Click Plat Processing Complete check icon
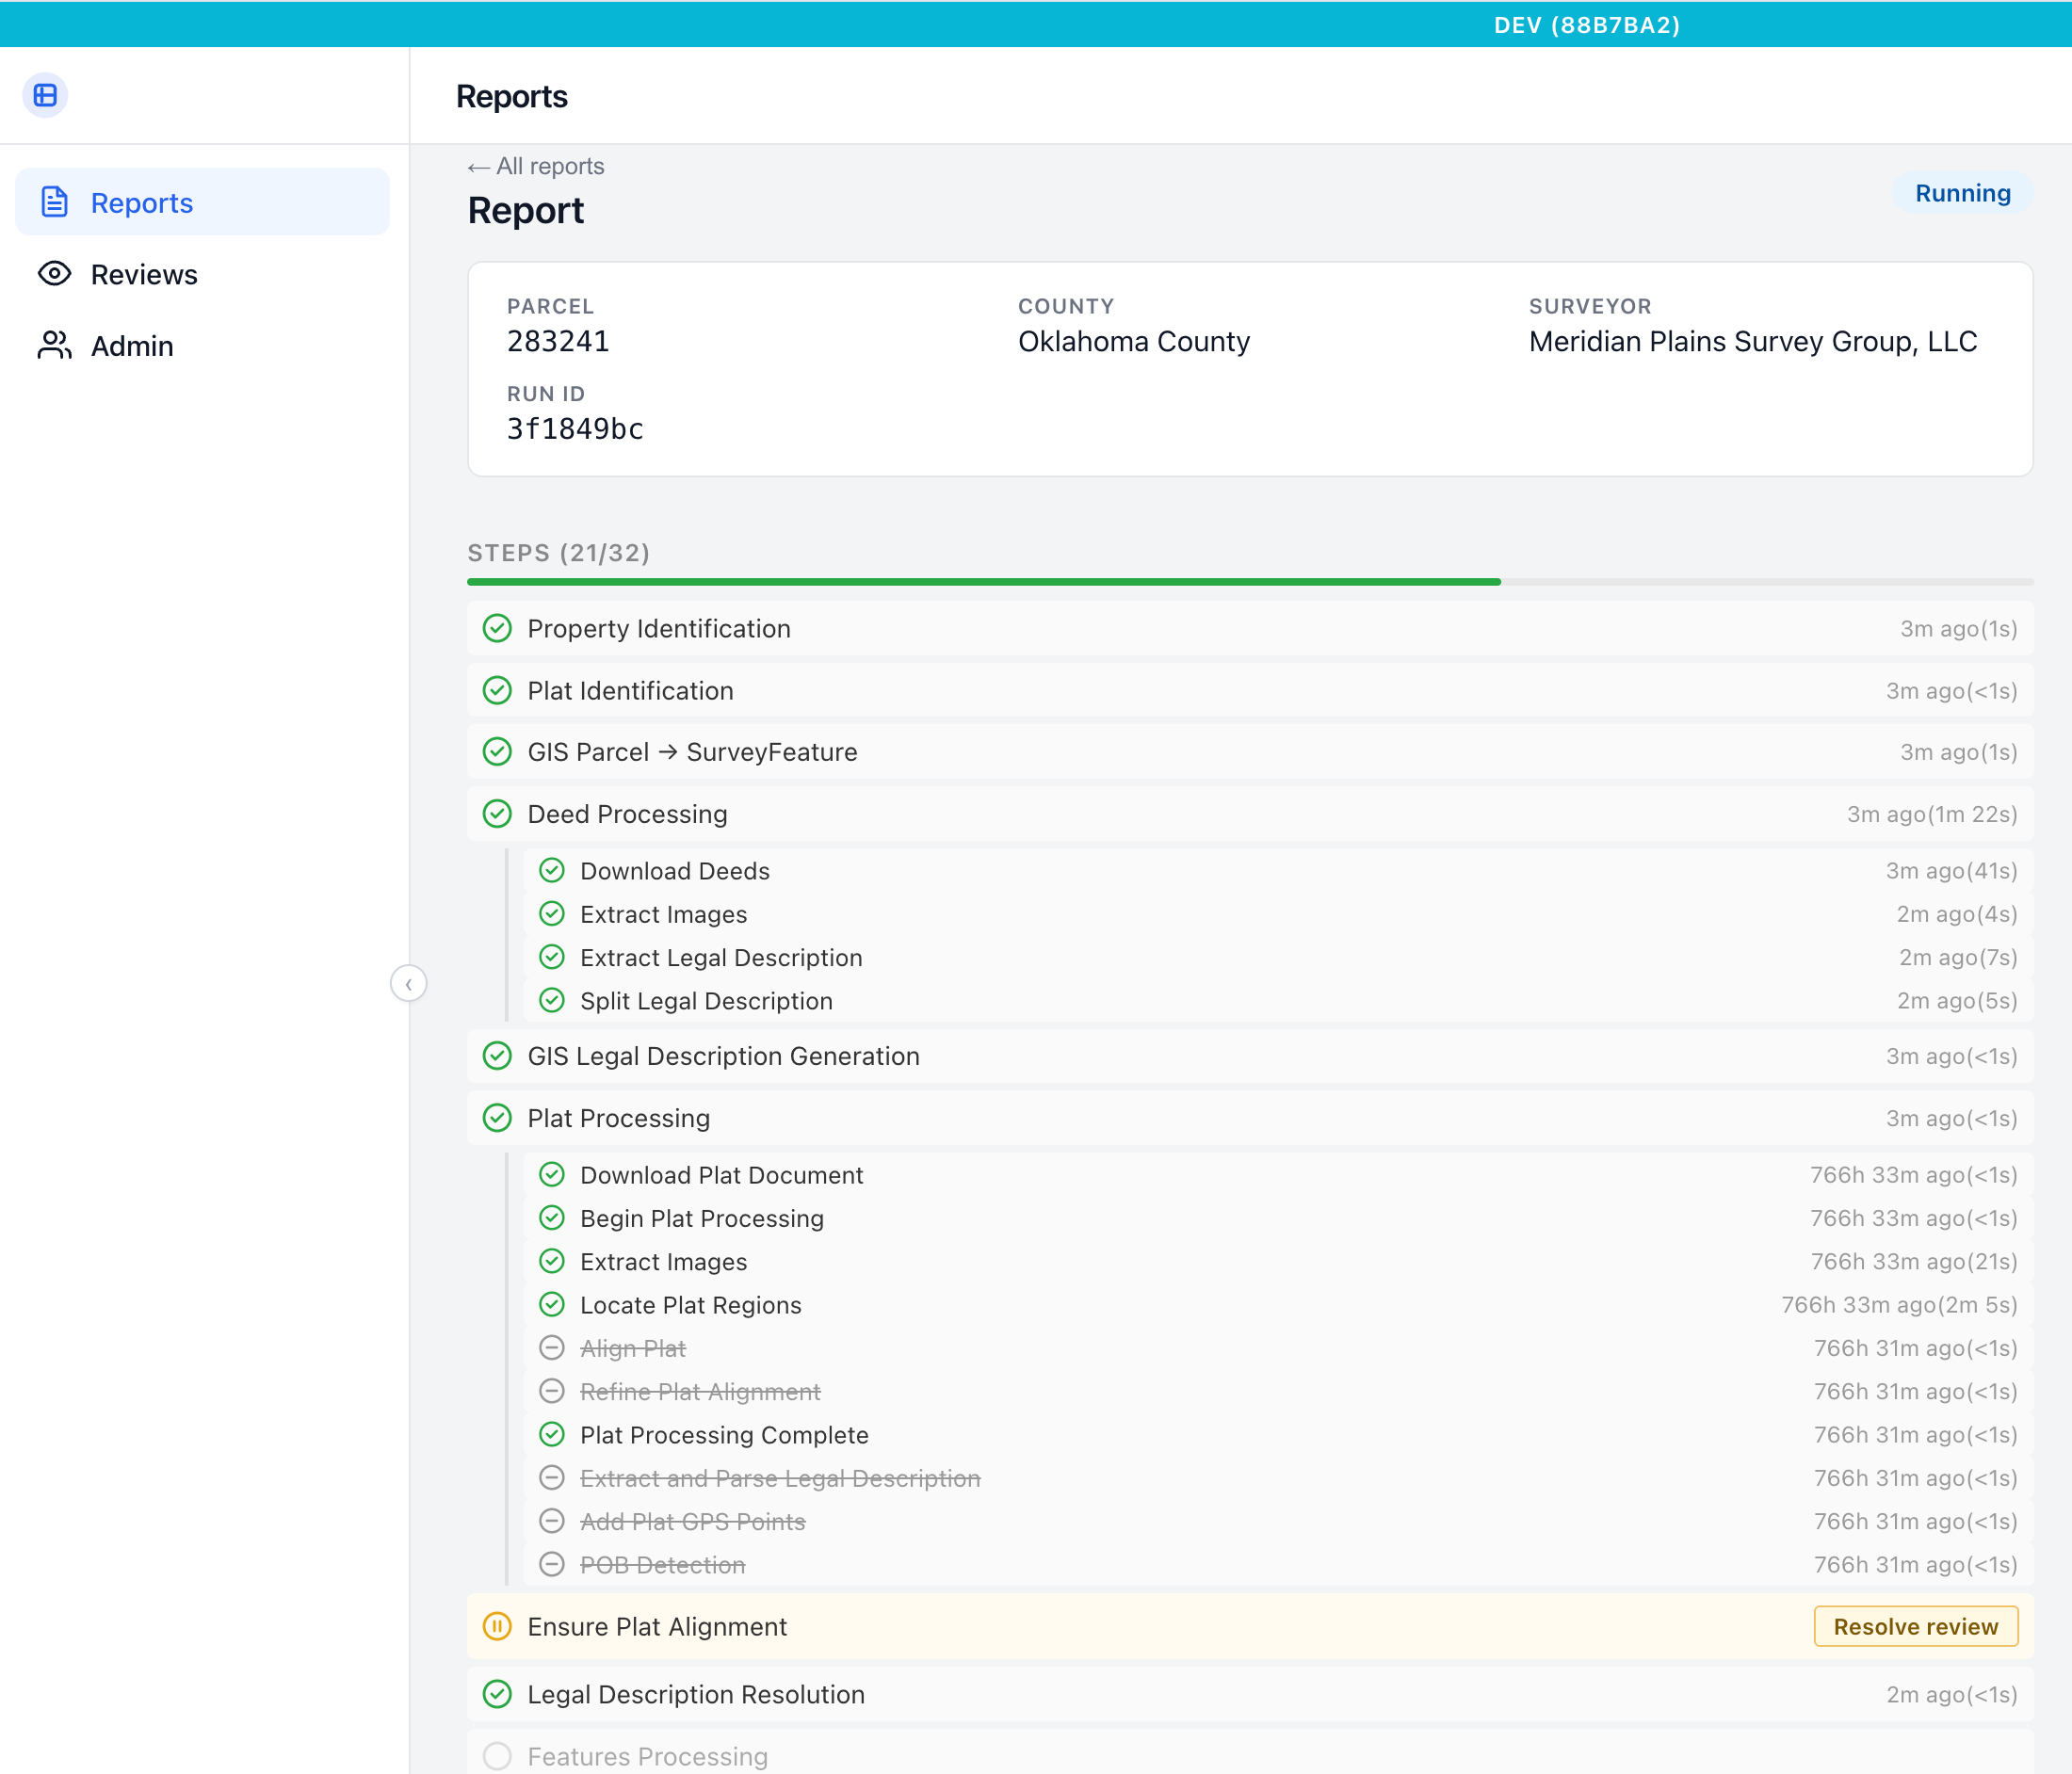Image resolution: width=2072 pixels, height=1774 pixels. pos(552,1435)
